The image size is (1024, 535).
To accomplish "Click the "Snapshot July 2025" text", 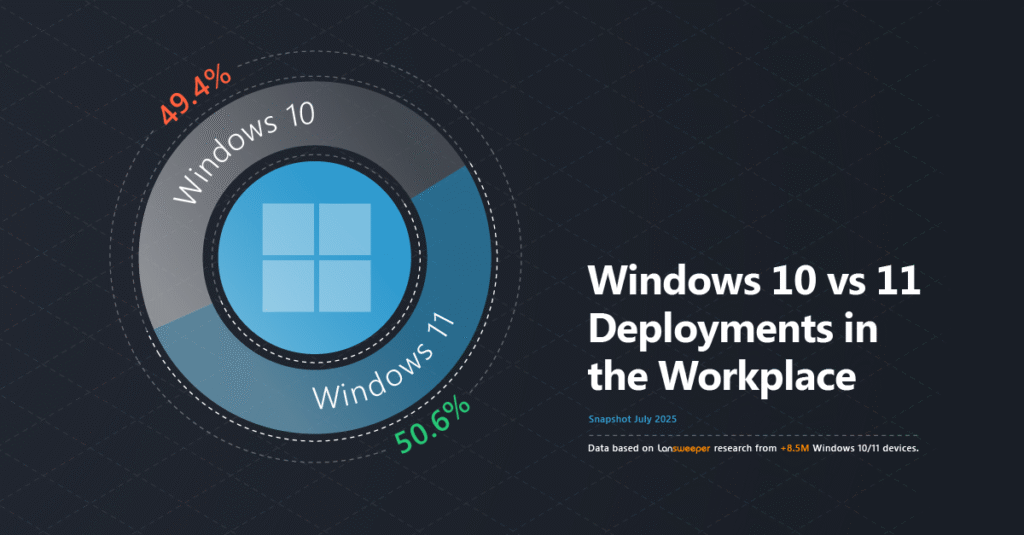I will point(632,419).
